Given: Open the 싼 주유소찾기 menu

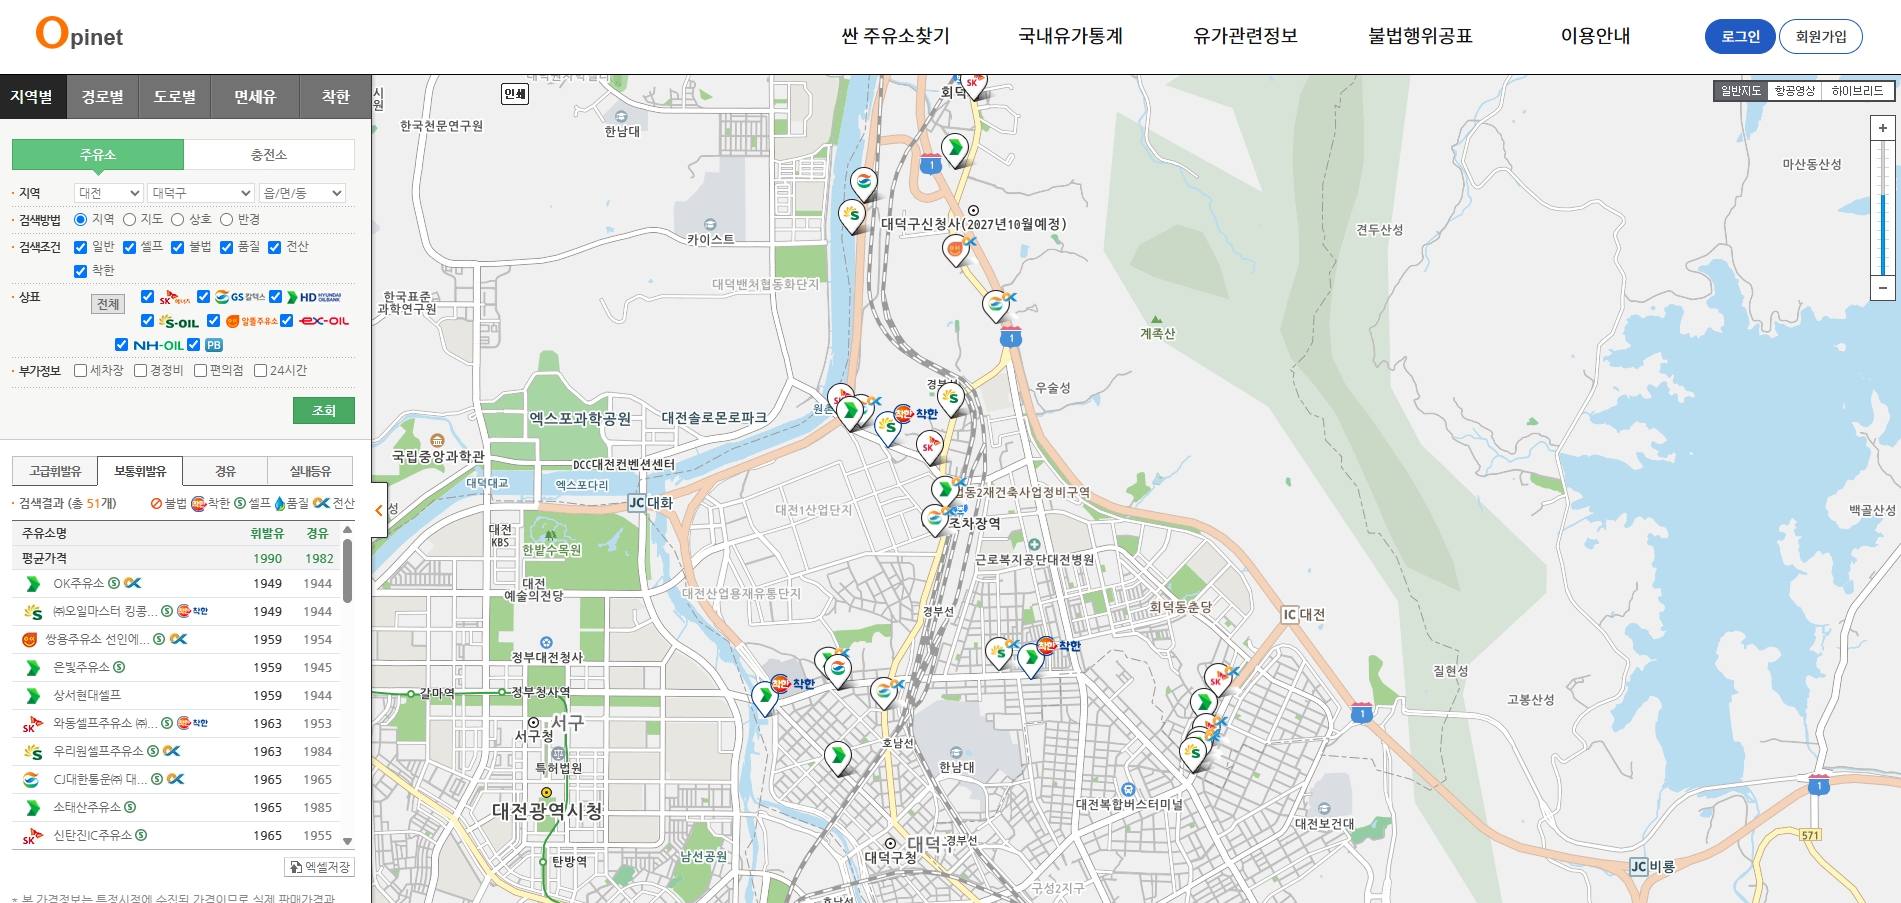Looking at the screenshot, I should [896, 36].
